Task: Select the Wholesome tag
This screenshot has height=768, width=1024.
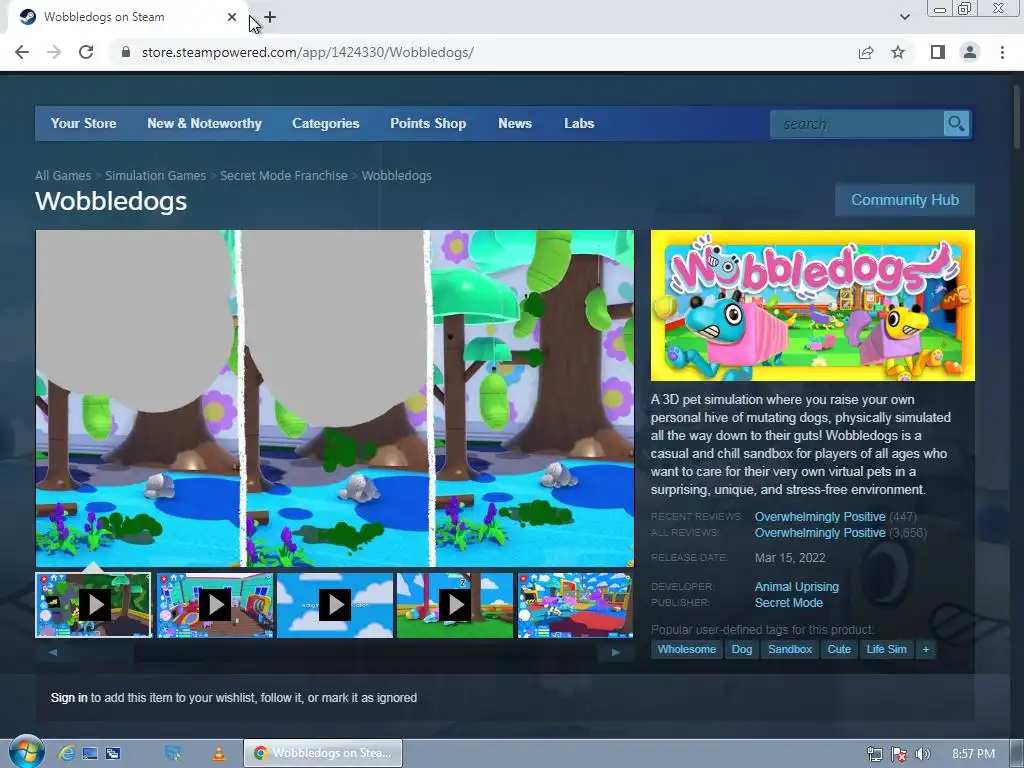Action: click(x=686, y=649)
